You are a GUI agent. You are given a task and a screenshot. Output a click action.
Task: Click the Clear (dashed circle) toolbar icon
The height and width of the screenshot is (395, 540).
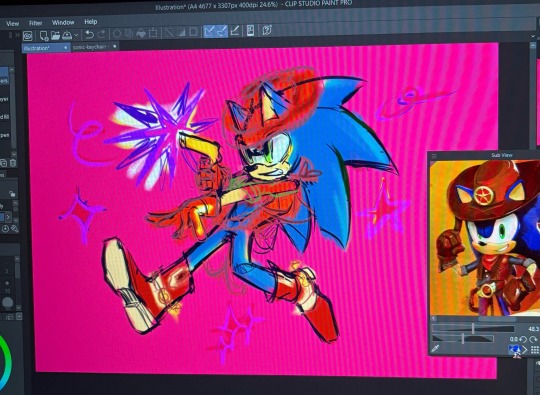(117, 34)
